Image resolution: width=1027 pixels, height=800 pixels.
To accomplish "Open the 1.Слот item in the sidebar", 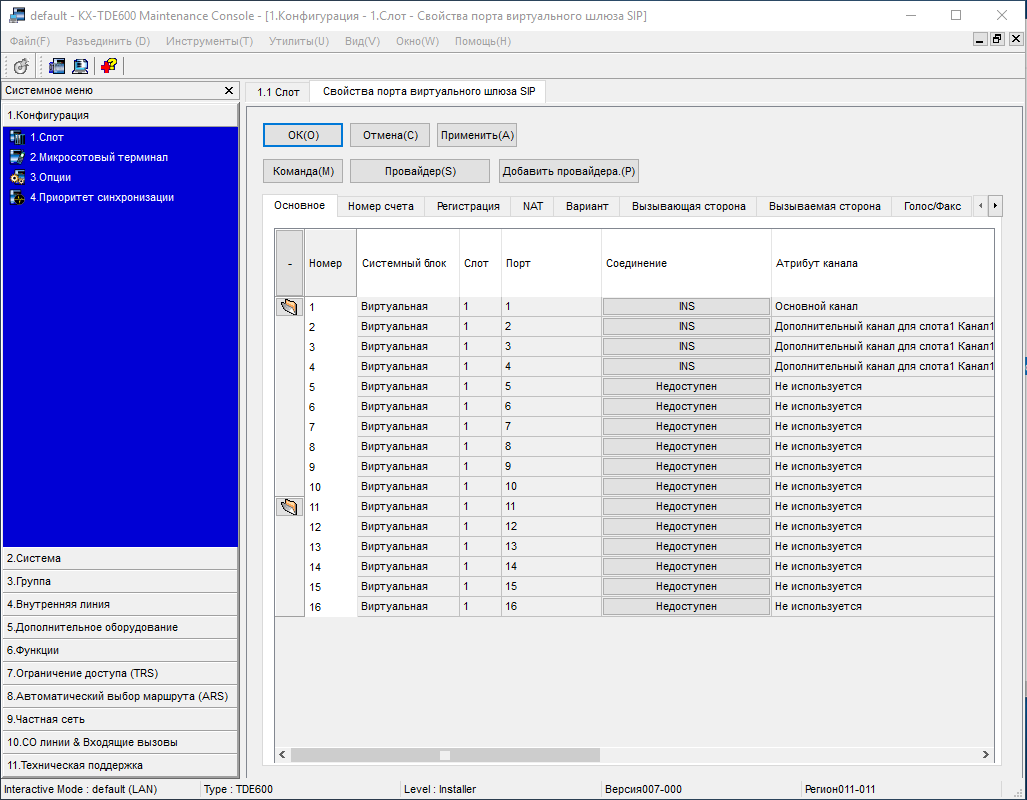I will (x=46, y=137).
